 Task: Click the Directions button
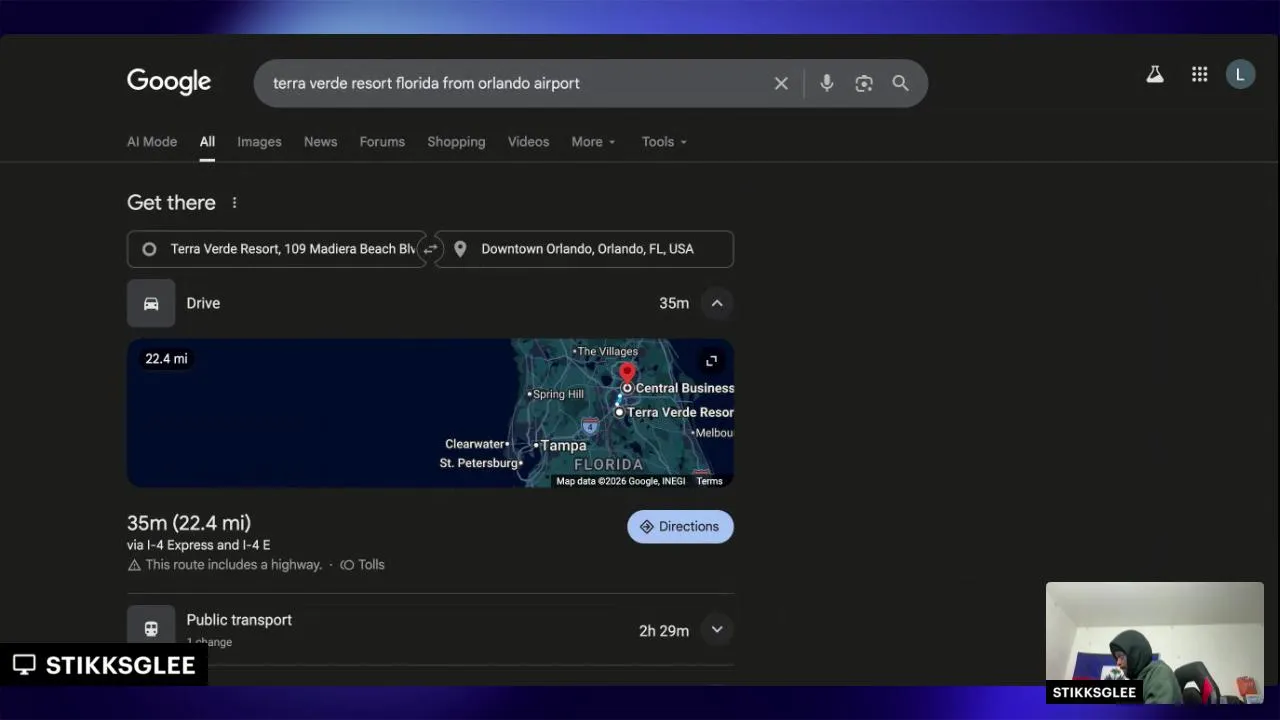click(680, 527)
